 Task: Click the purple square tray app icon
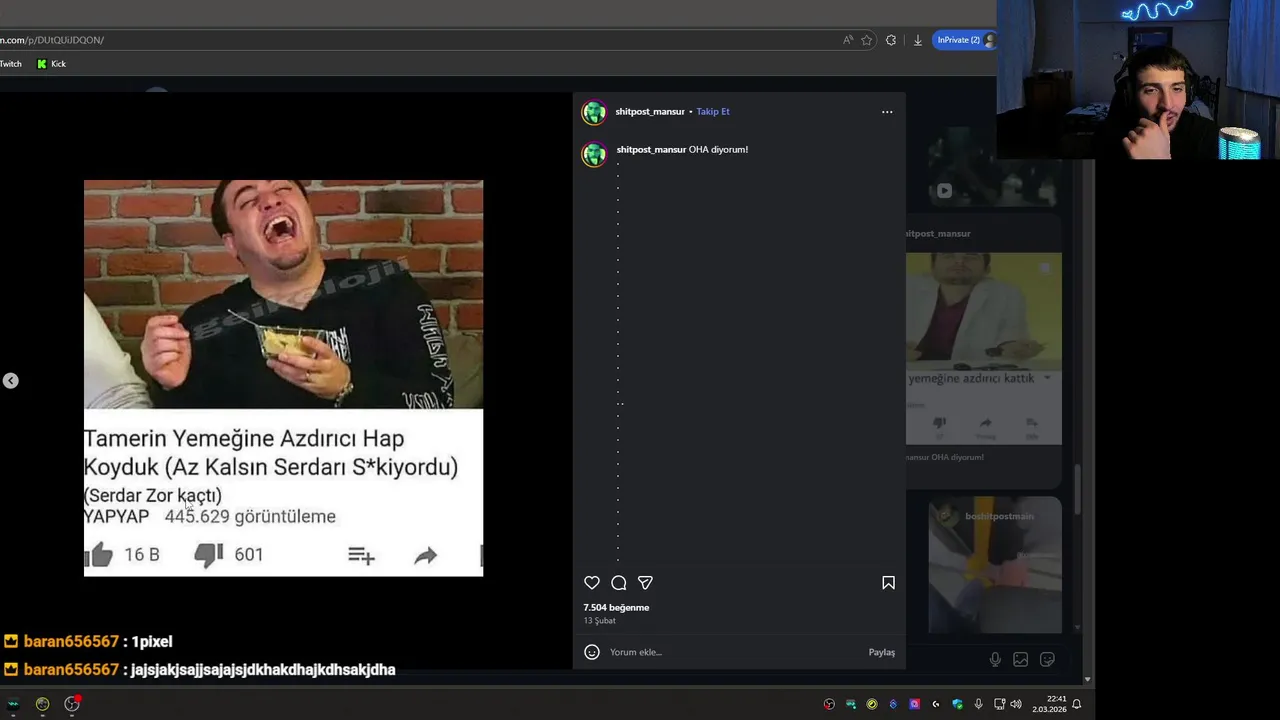coord(914,704)
